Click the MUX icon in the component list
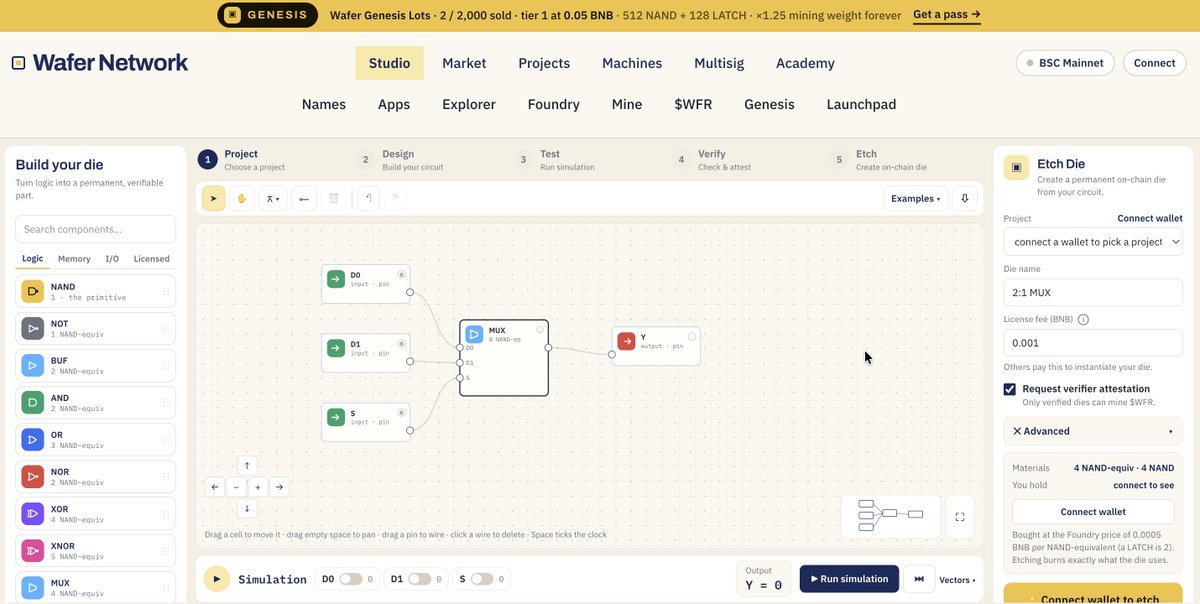The height and width of the screenshot is (604, 1200). point(33,587)
